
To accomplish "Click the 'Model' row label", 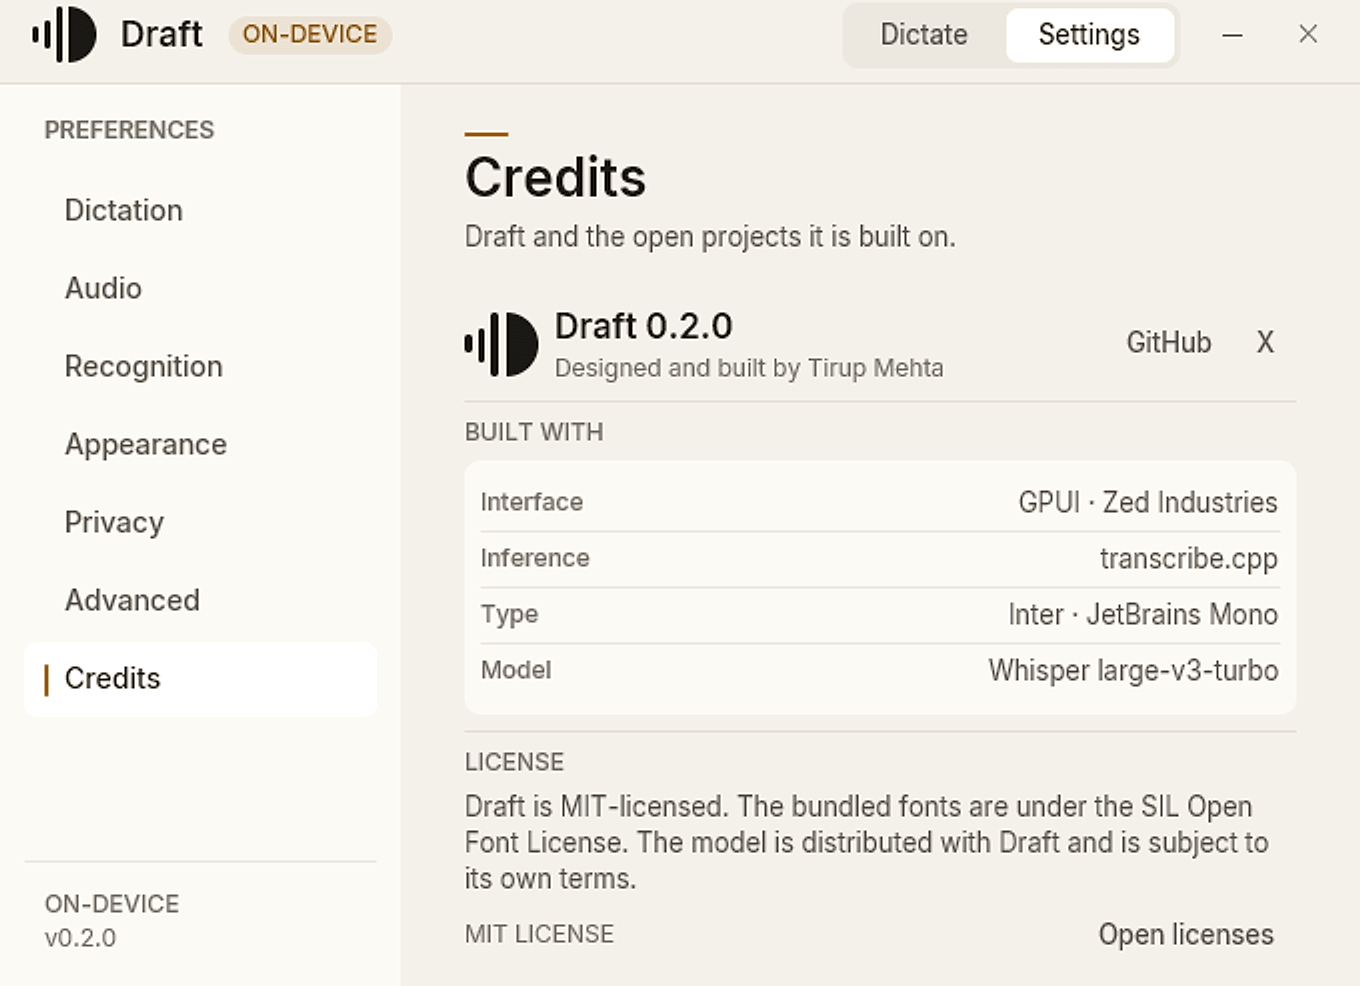I will (516, 670).
